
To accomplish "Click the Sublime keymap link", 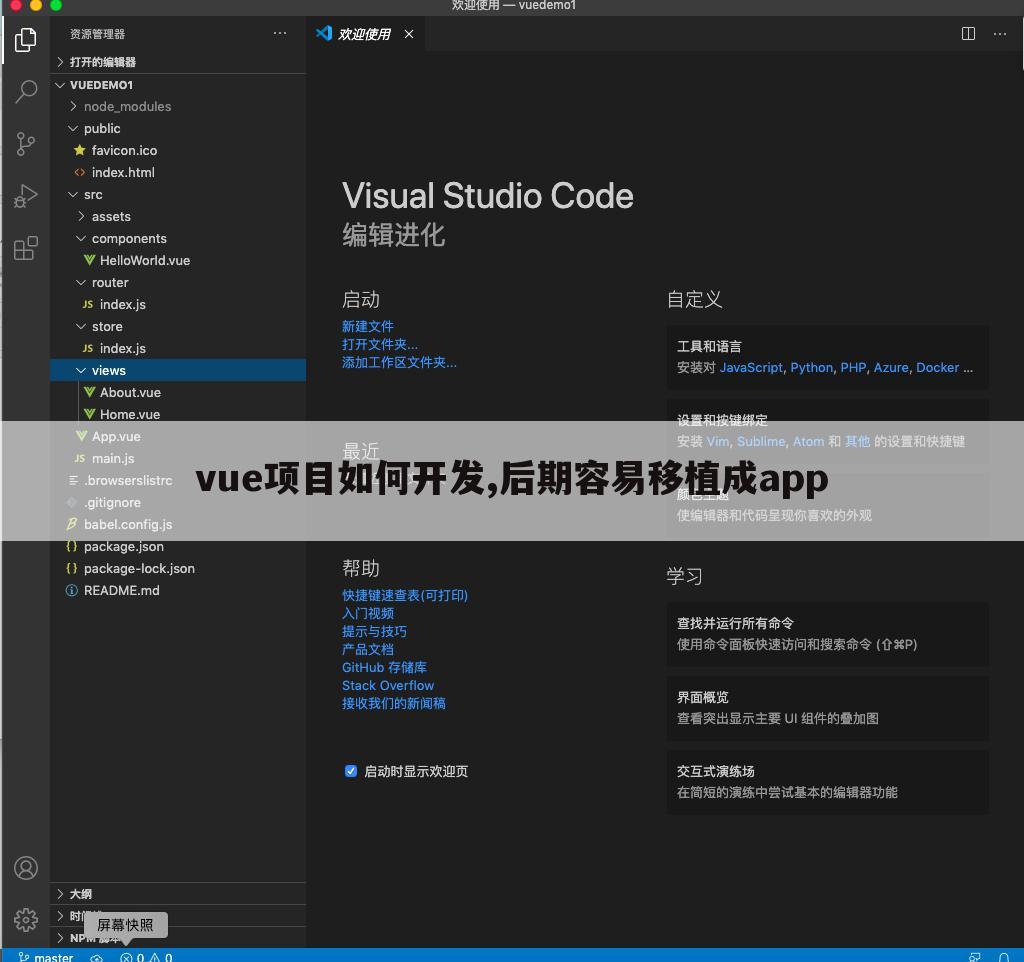I will point(761,441).
